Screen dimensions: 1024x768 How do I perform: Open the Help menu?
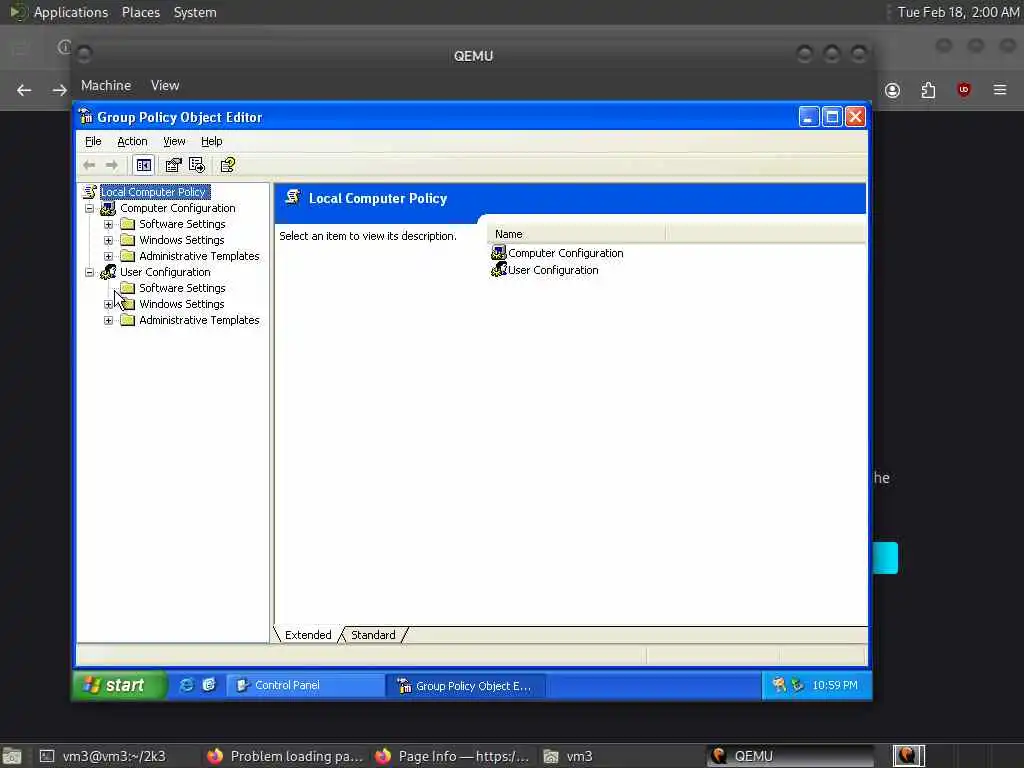[212, 141]
